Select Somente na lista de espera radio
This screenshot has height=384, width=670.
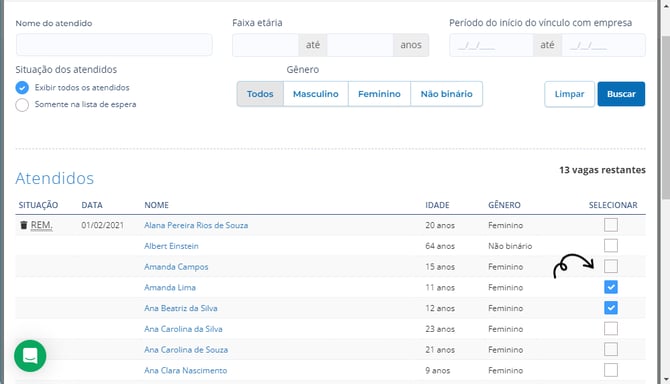point(22,105)
